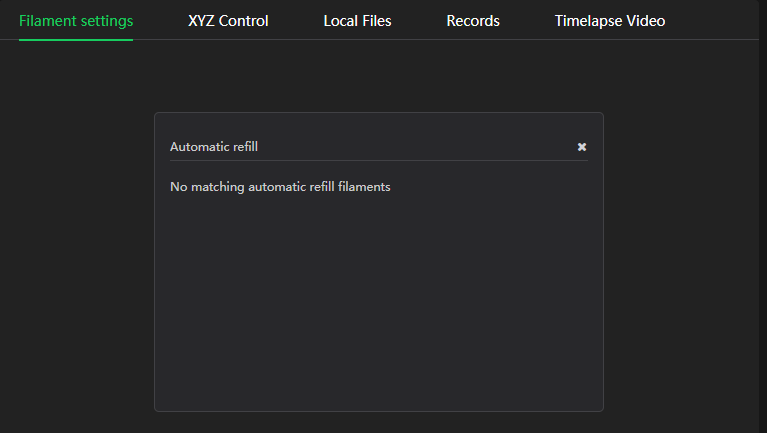
Task: Close the Automatic refill dialog
Action: [x=582, y=147]
